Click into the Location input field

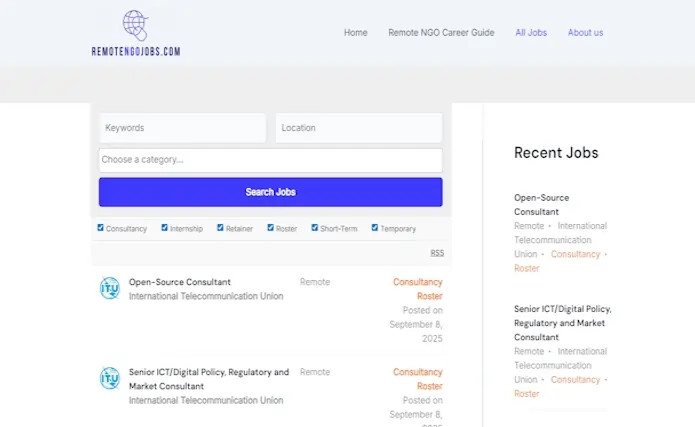click(x=358, y=128)
